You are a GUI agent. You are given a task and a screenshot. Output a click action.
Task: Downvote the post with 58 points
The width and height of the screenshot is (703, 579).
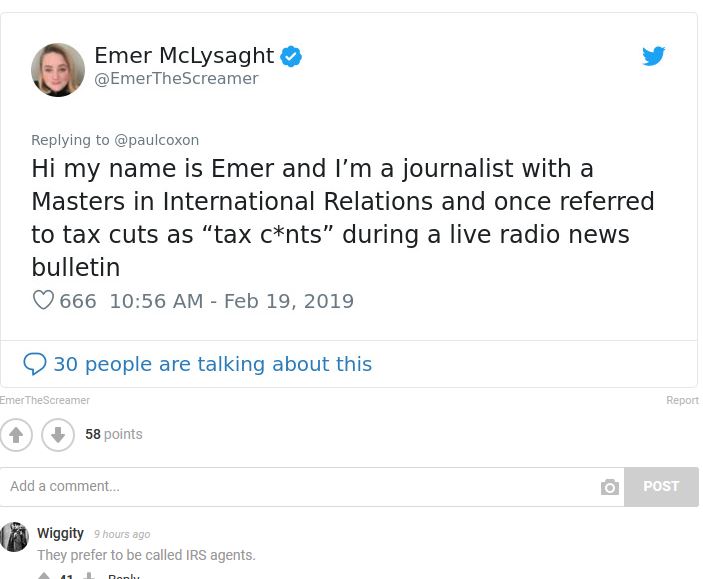point(58,435)
